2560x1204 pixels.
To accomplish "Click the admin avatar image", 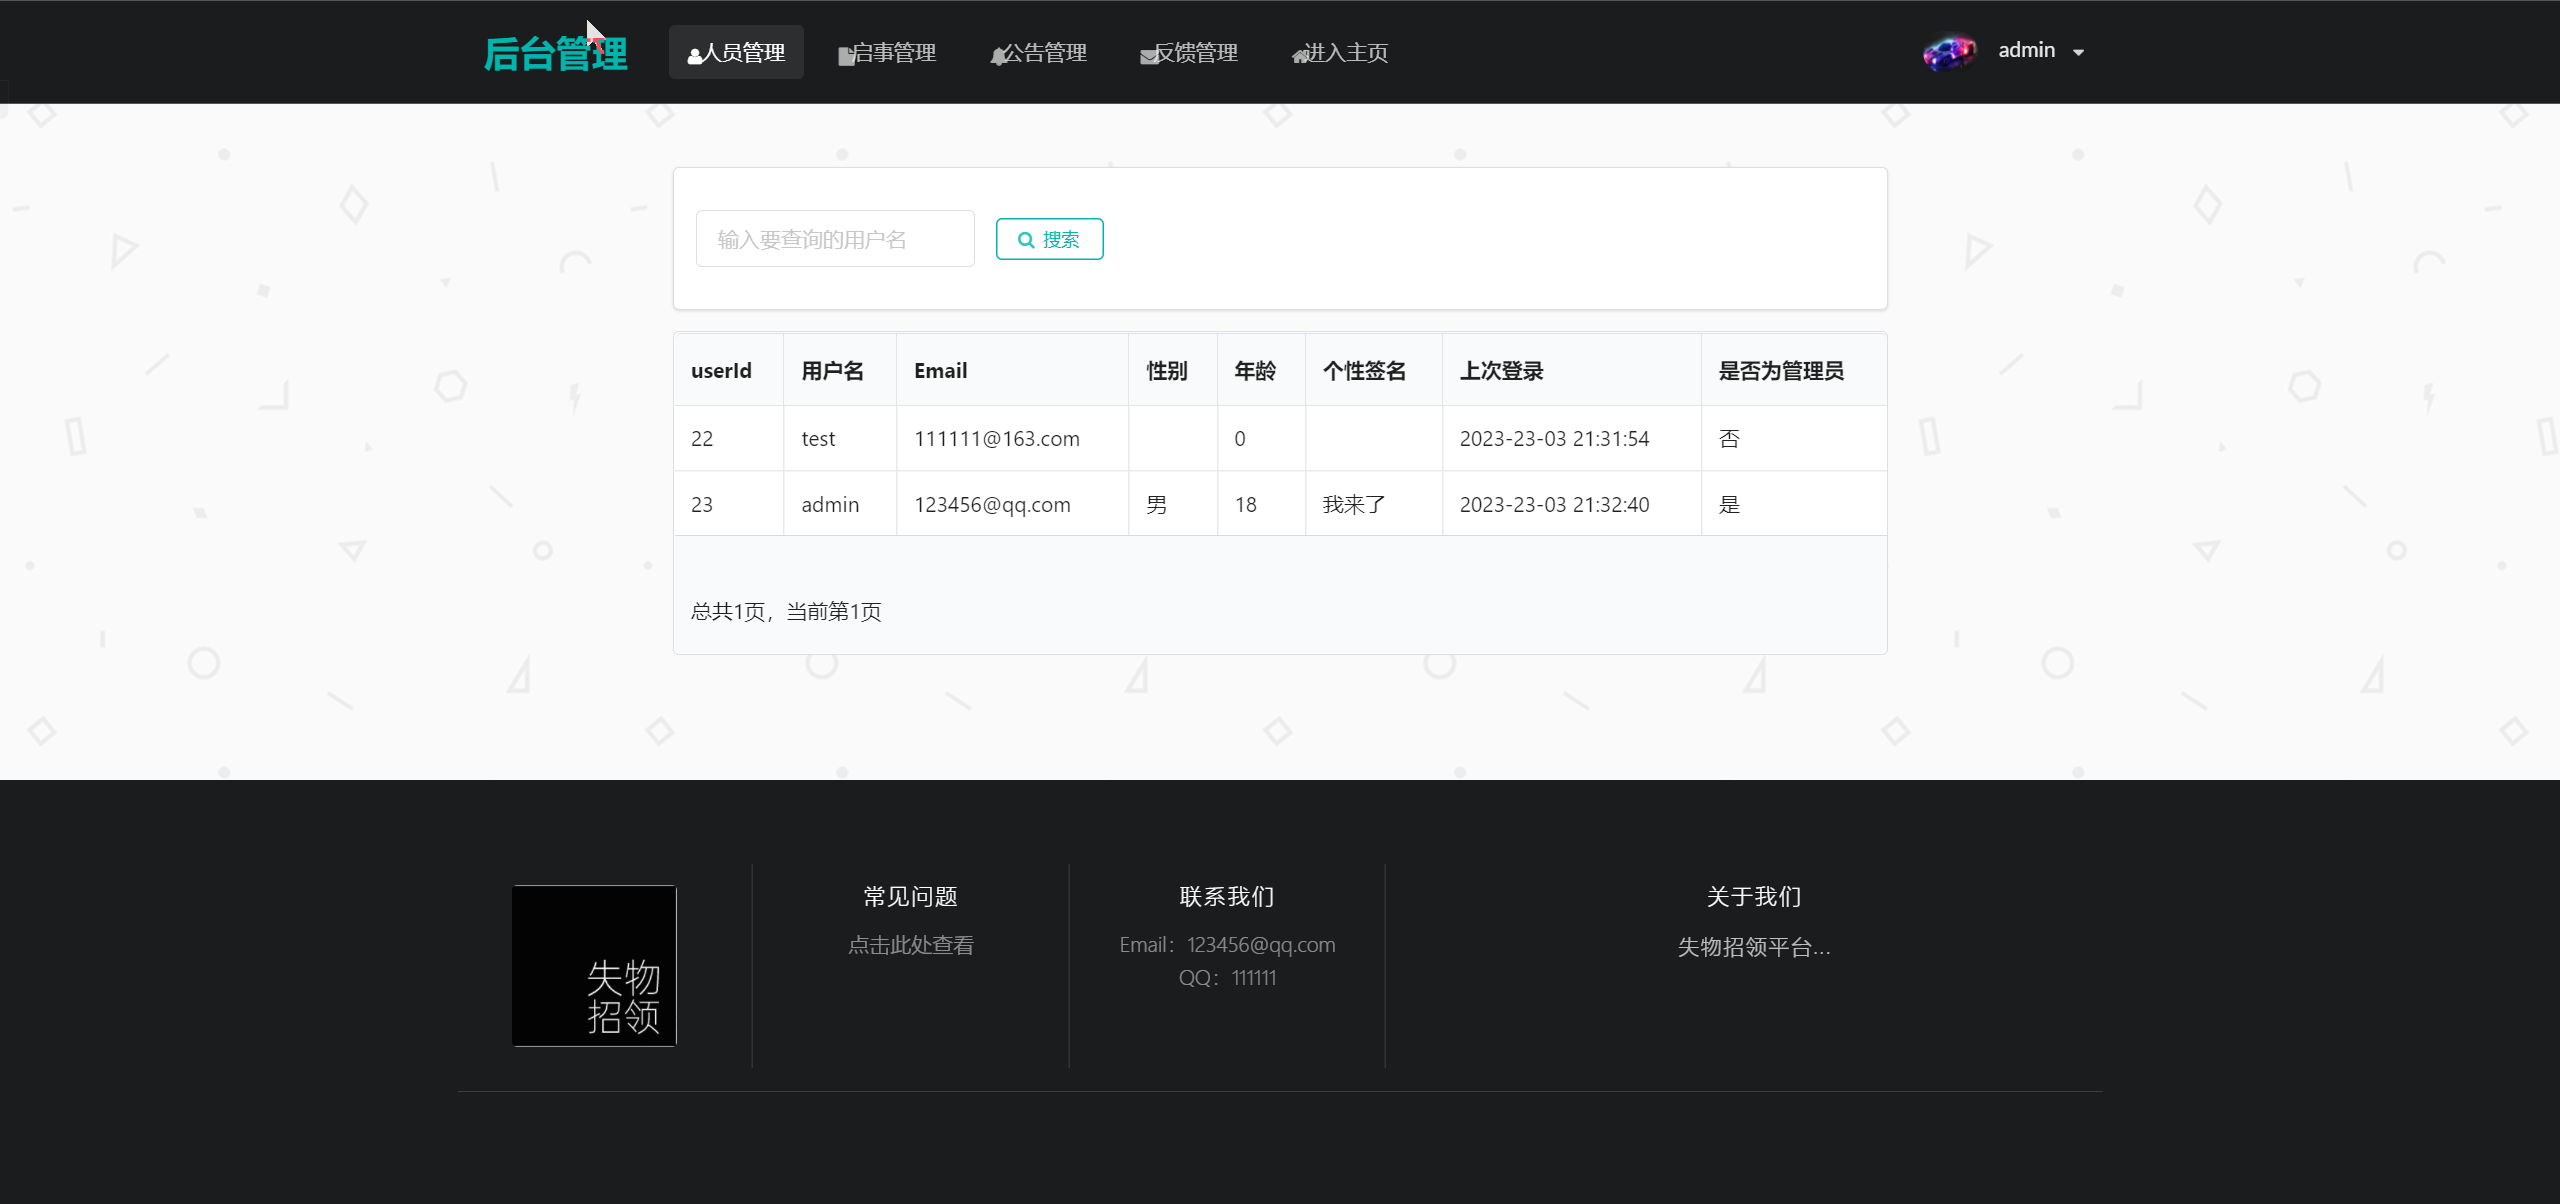I will pyautogui.click(x=1949, y=52).
